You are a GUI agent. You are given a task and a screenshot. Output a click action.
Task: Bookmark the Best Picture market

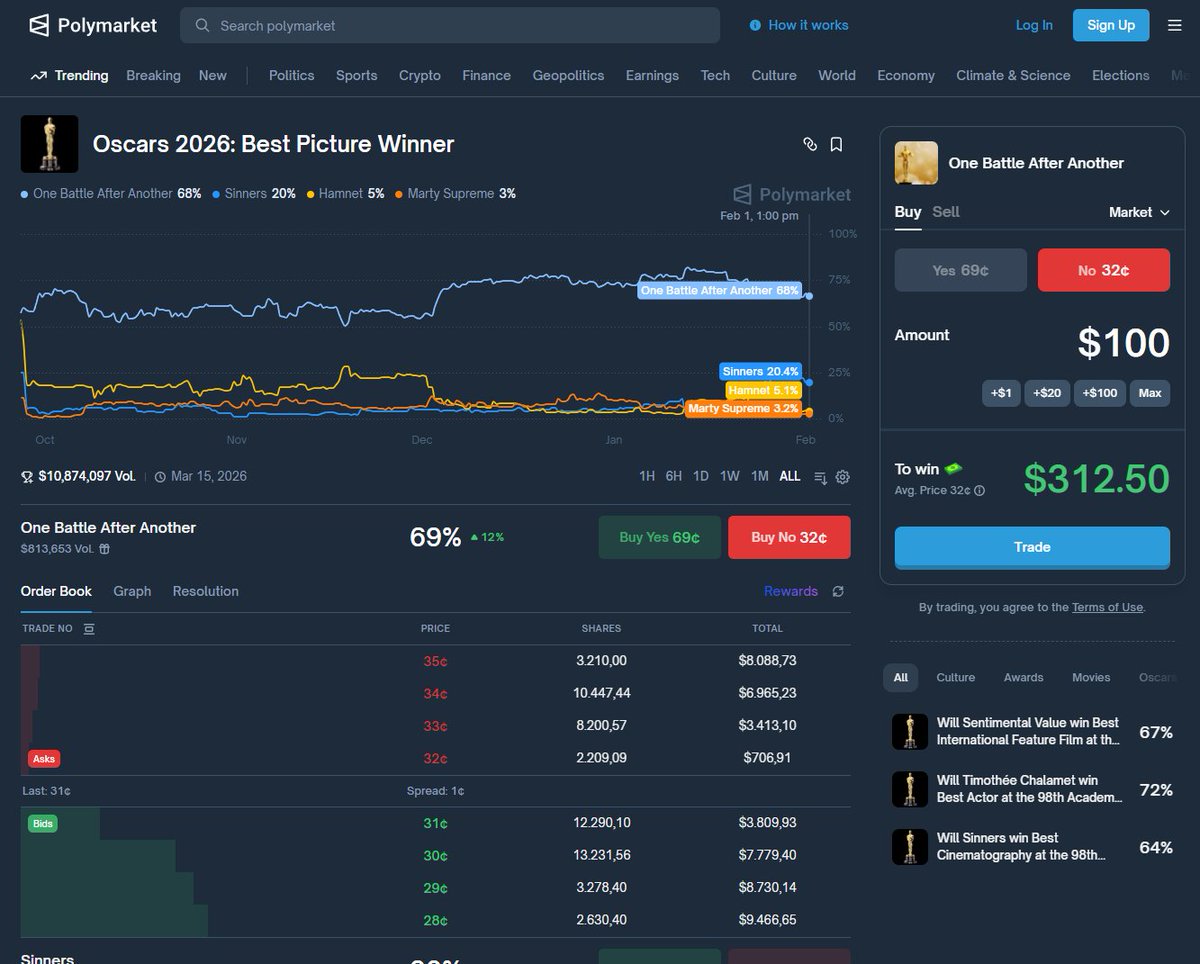click(836, 144)
